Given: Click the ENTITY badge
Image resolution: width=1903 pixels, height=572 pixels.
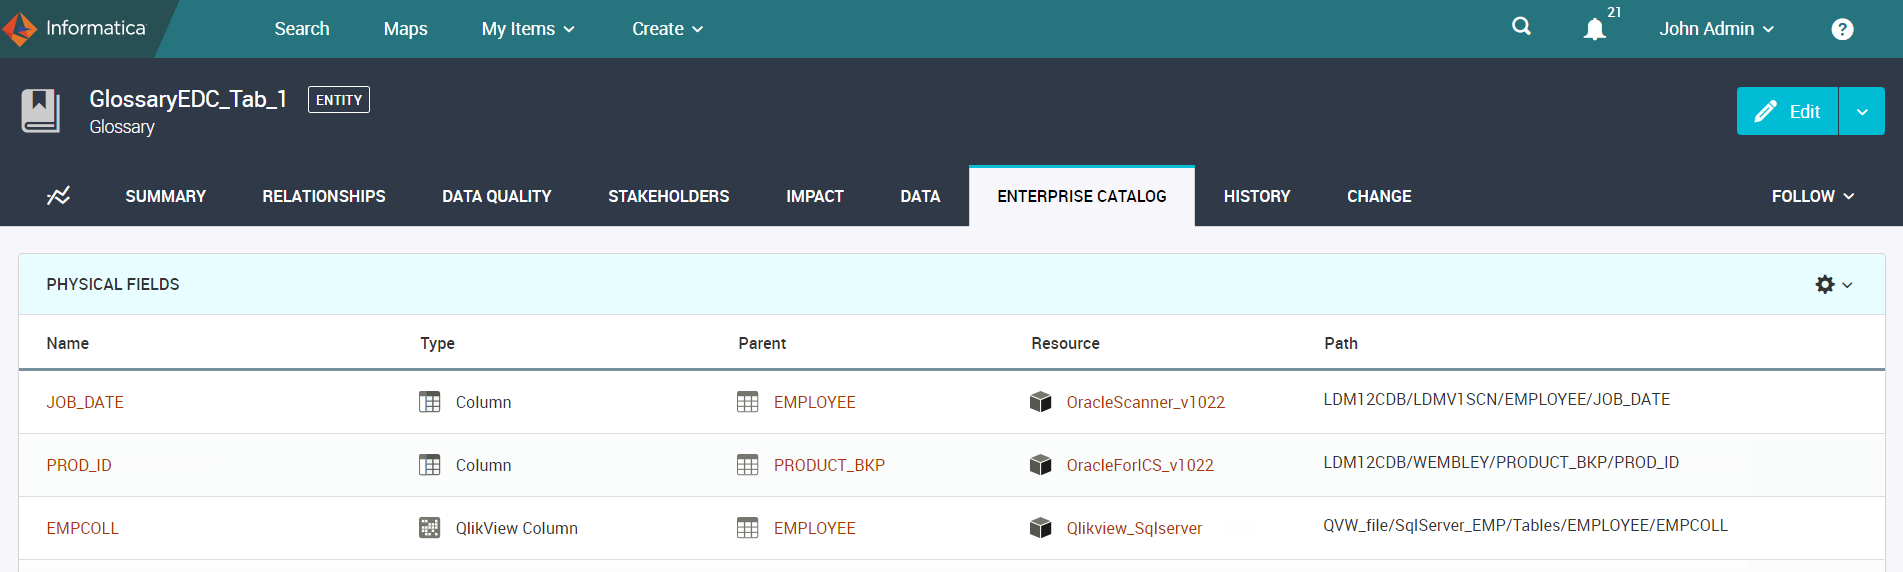Looking at the screenshot, I should (x=339, y=99).
